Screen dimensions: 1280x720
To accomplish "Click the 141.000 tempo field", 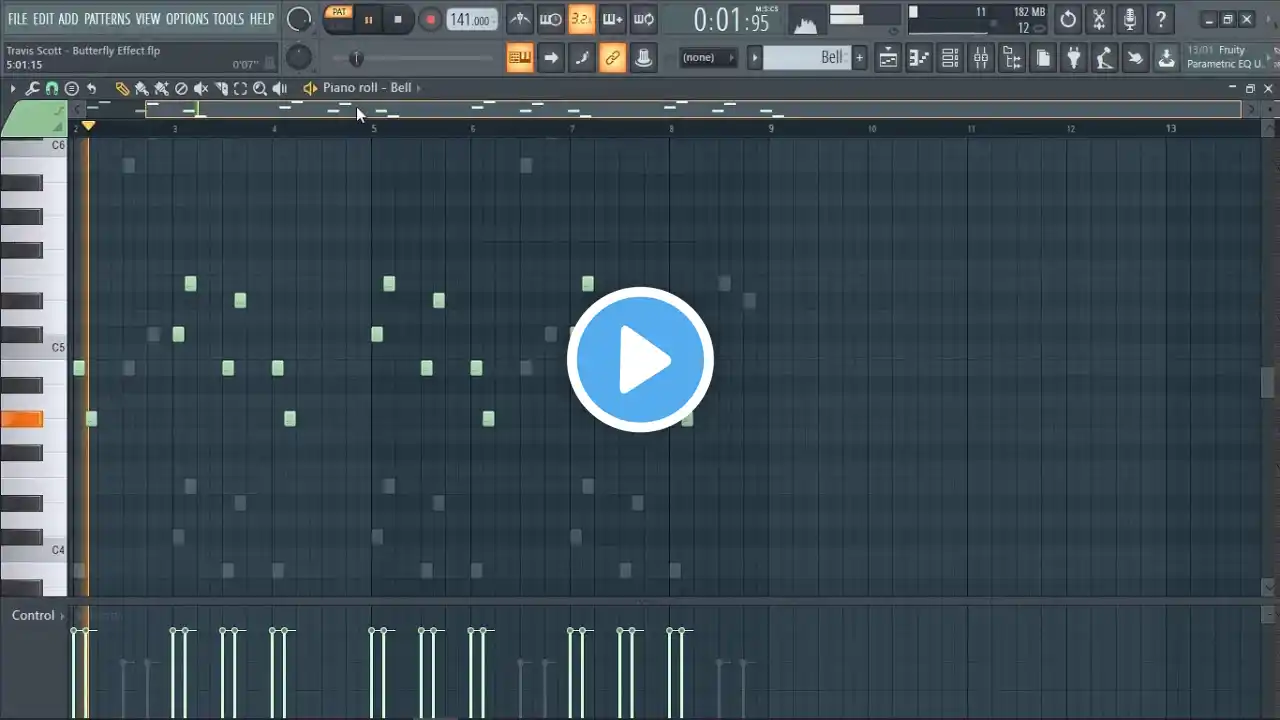I will 470,20.
